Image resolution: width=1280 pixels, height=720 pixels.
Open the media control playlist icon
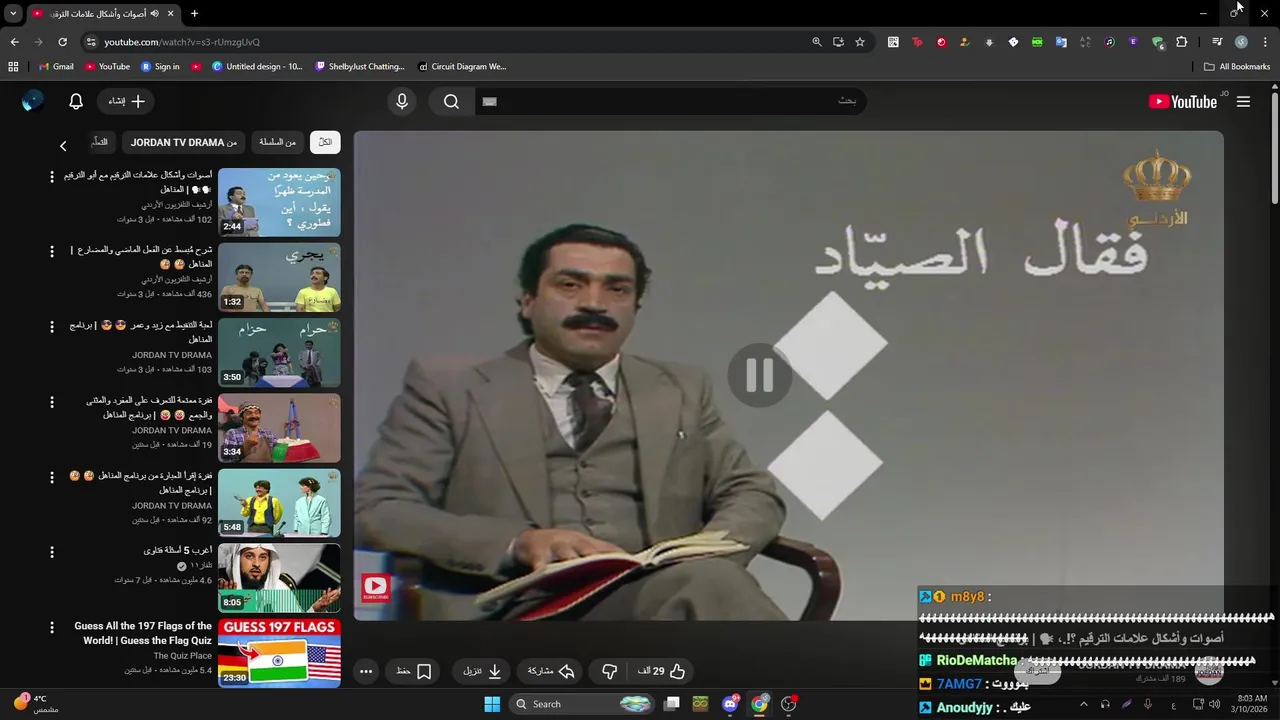tap(1217, 42)
